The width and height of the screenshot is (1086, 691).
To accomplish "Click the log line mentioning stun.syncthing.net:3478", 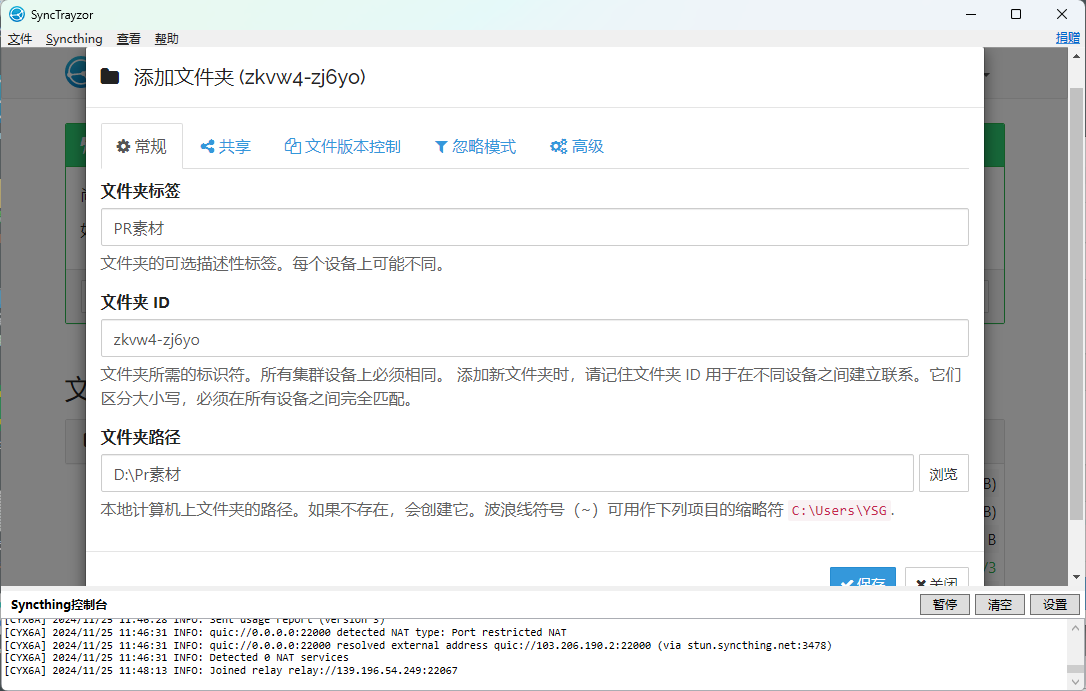I will [418, 645].
